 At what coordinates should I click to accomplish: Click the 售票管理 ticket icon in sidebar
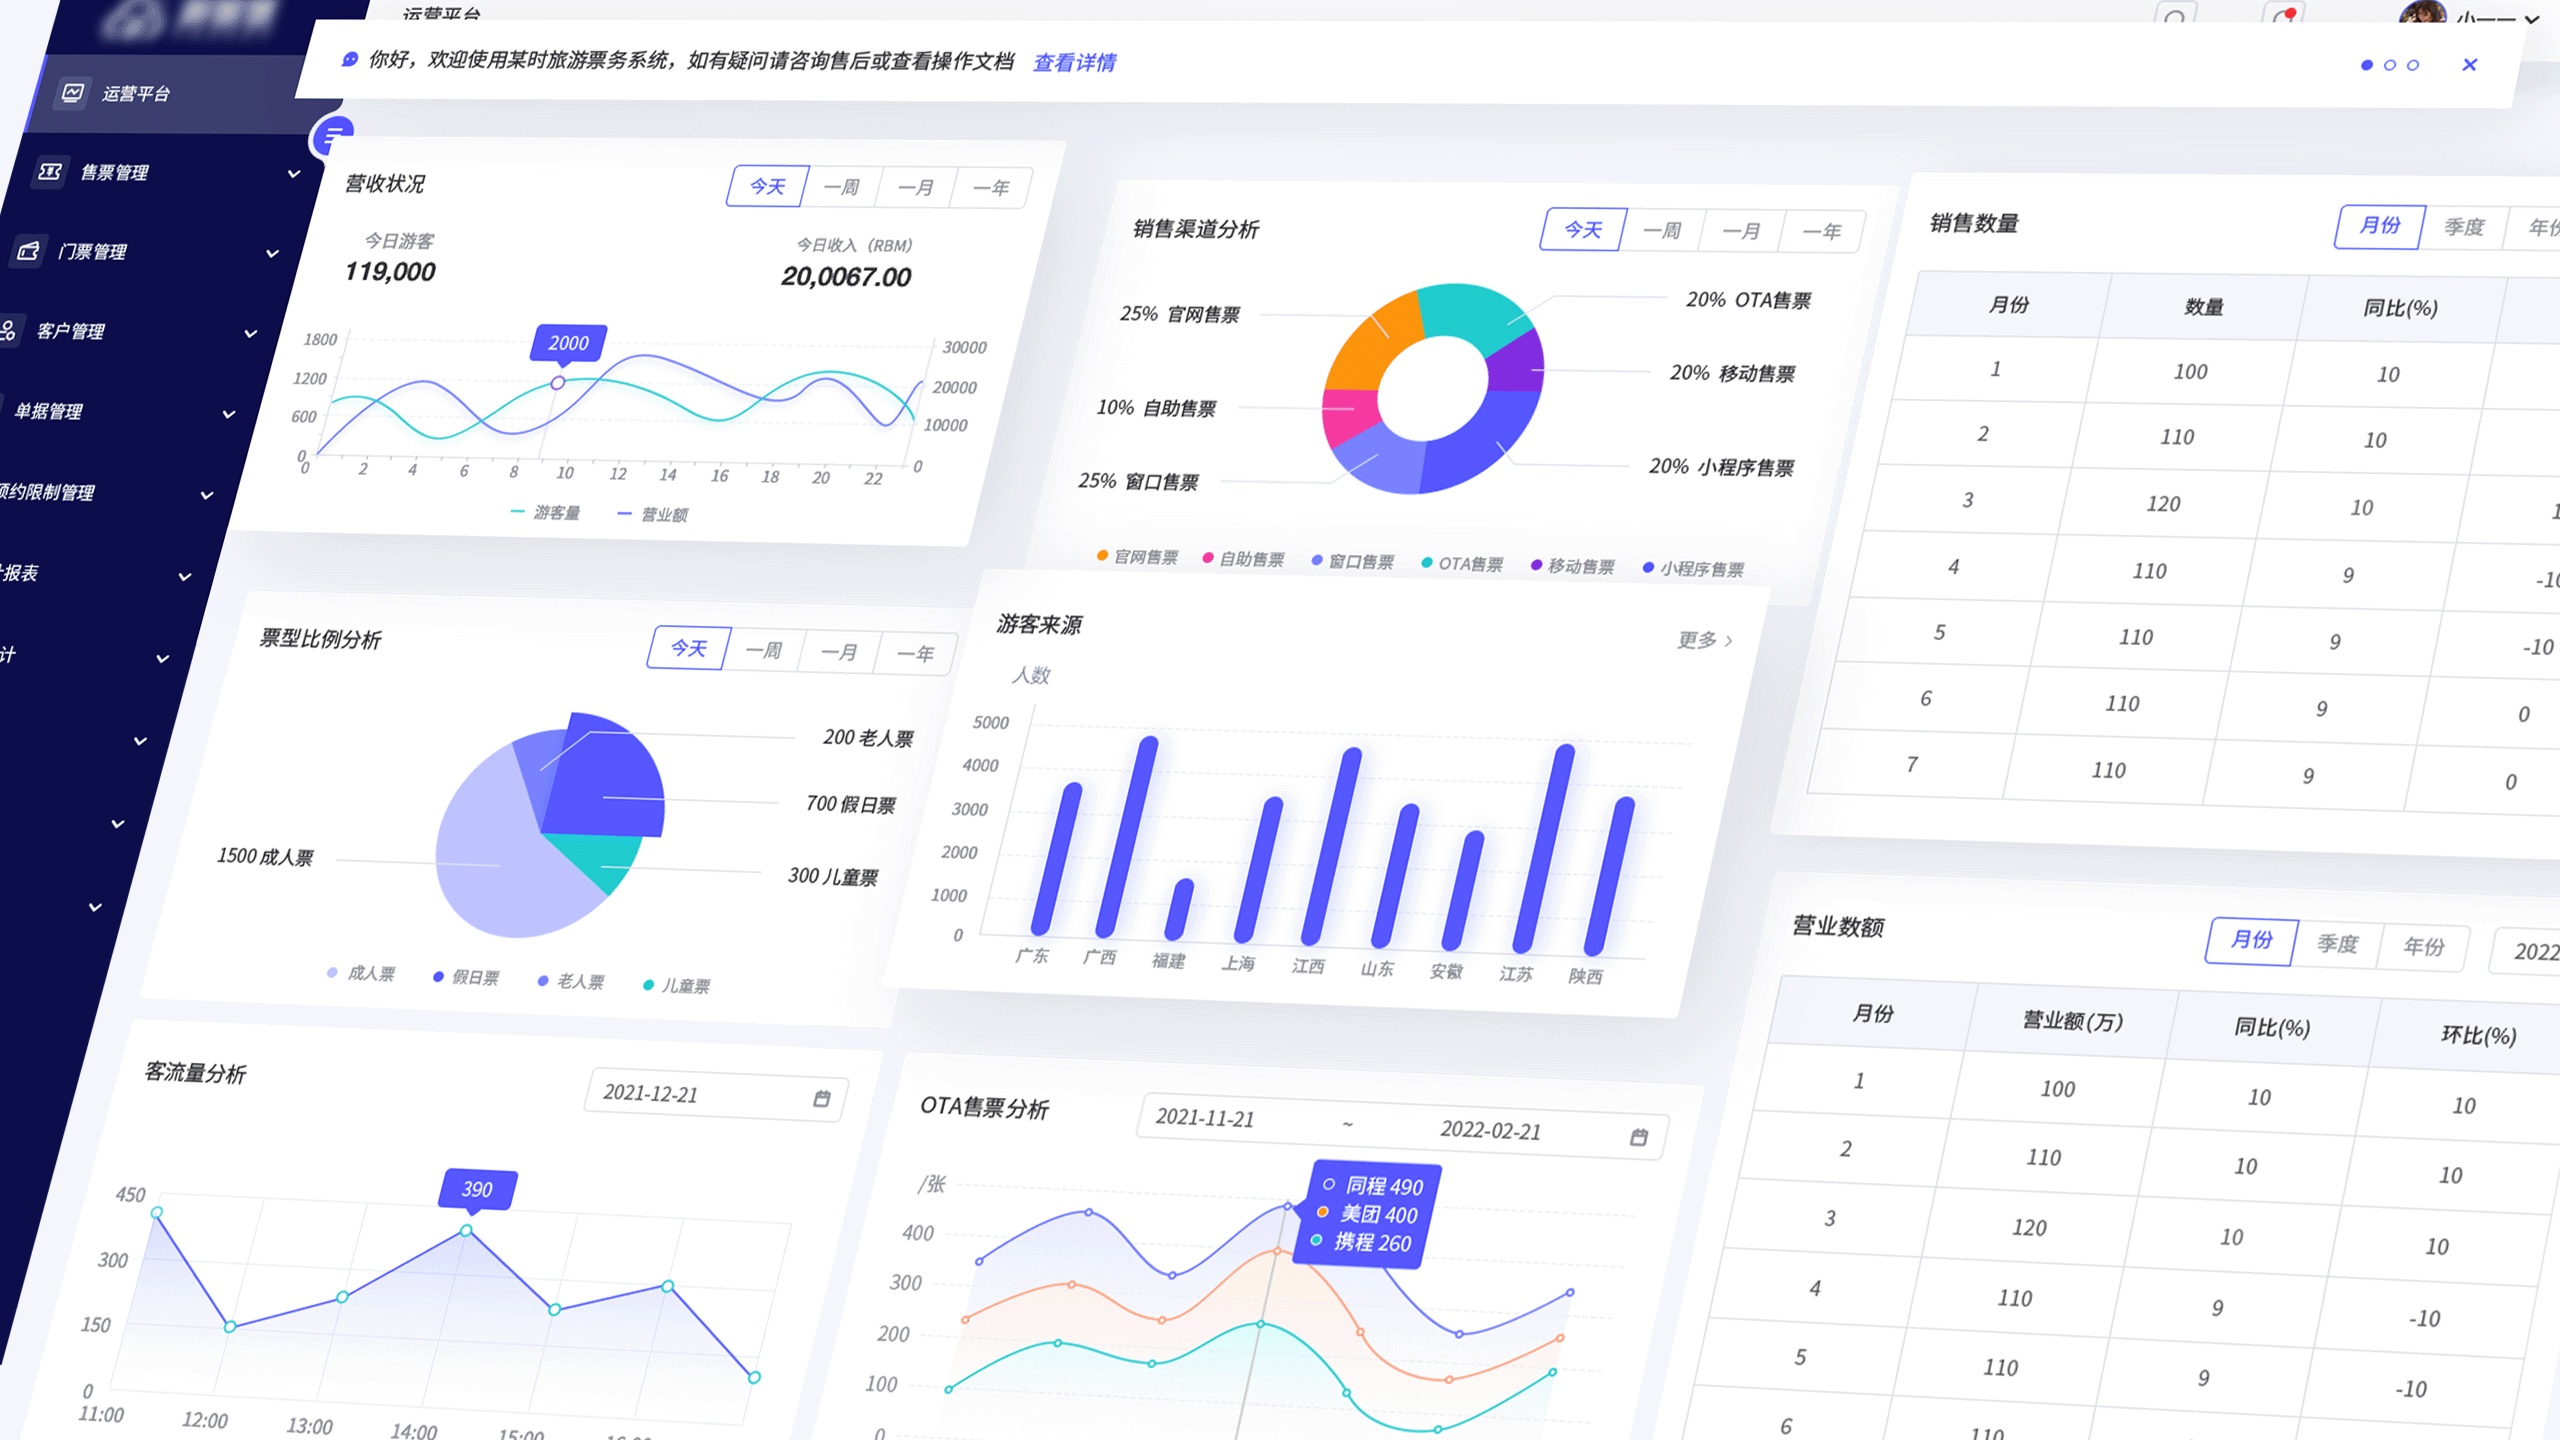click(50, 172)
